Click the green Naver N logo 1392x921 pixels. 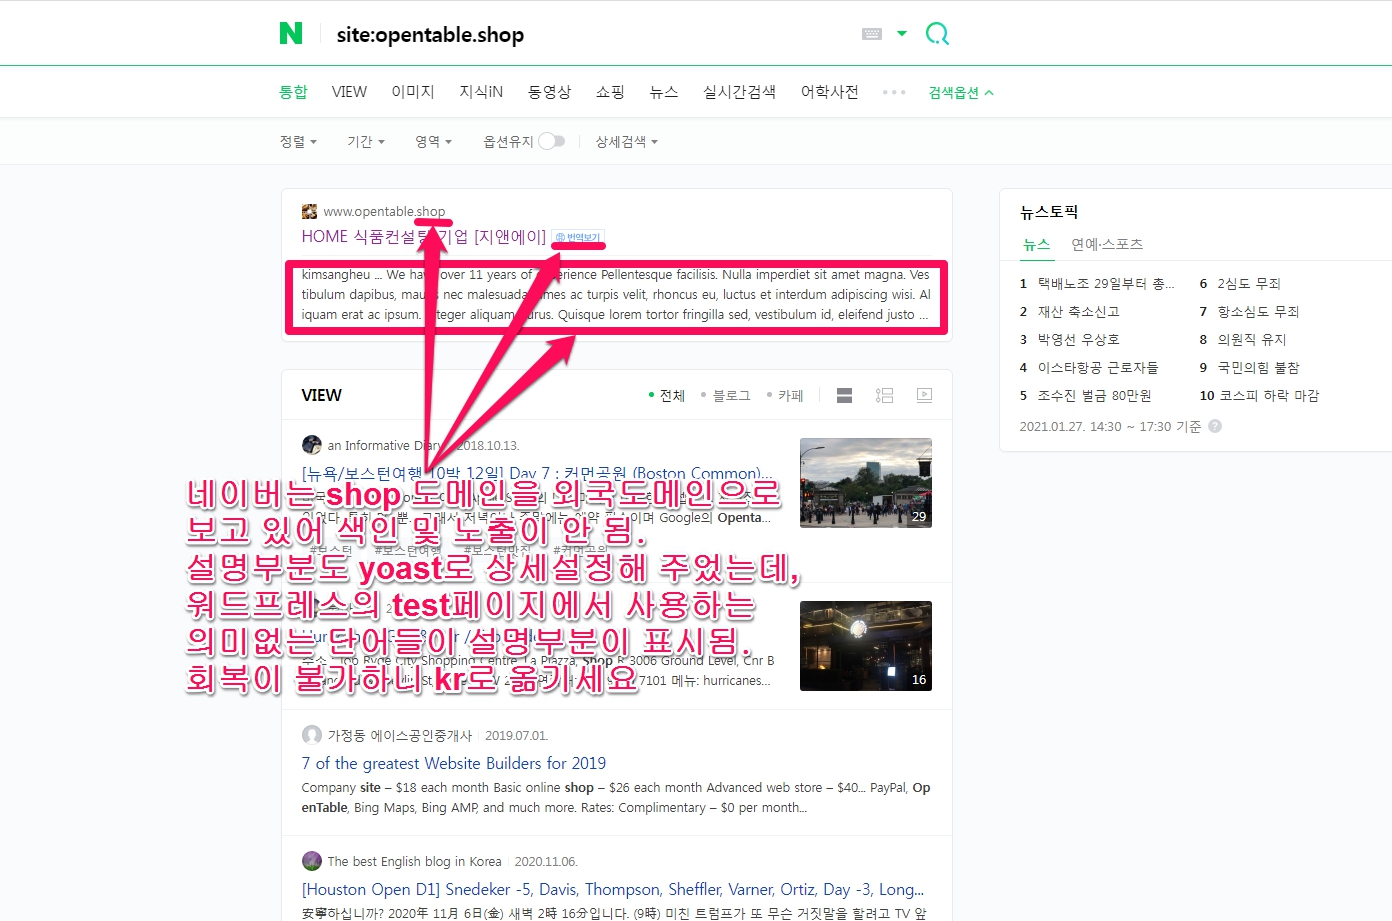point(291,34)
